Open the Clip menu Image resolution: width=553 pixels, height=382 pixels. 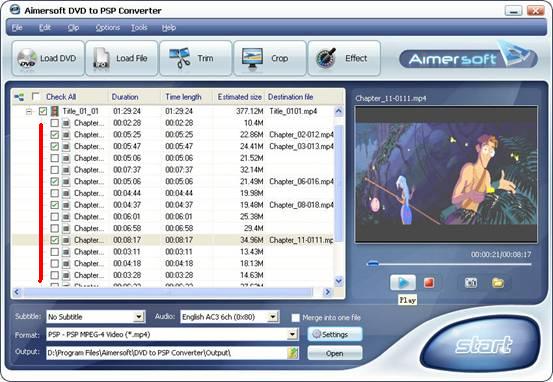tap(73, 28)
